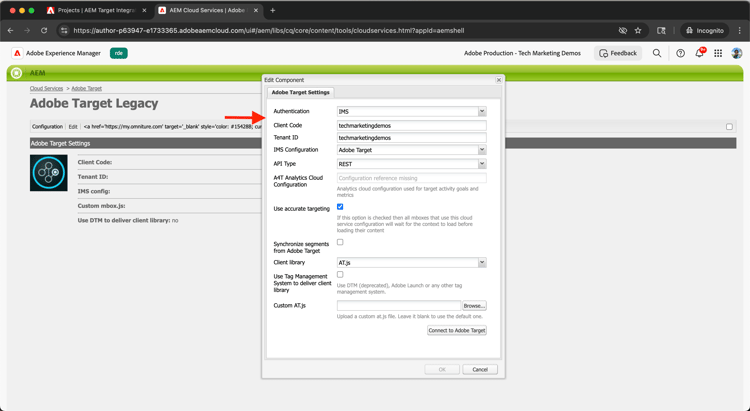Click Configuration in the configuration bar

point(47,127)
